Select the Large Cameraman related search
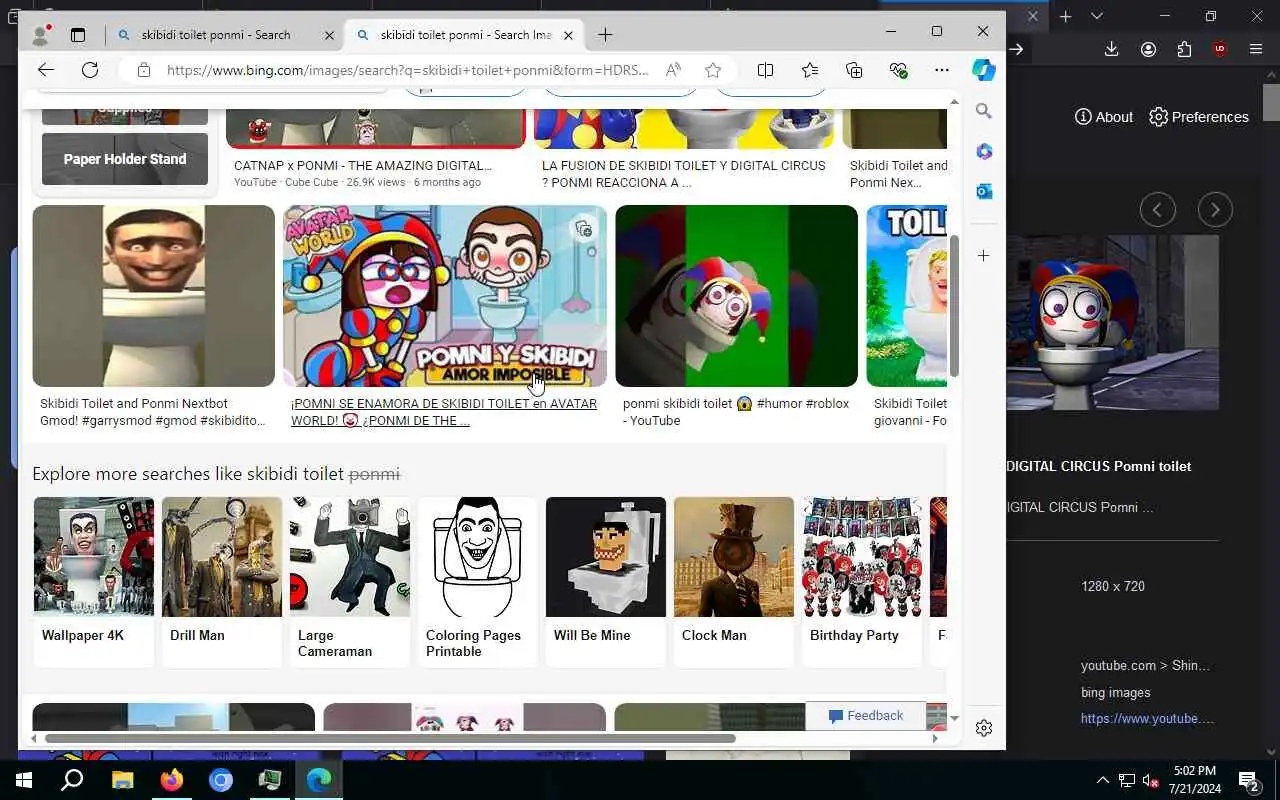The height and width of the screenshot is (800, 1280). (x=350, y=582)
